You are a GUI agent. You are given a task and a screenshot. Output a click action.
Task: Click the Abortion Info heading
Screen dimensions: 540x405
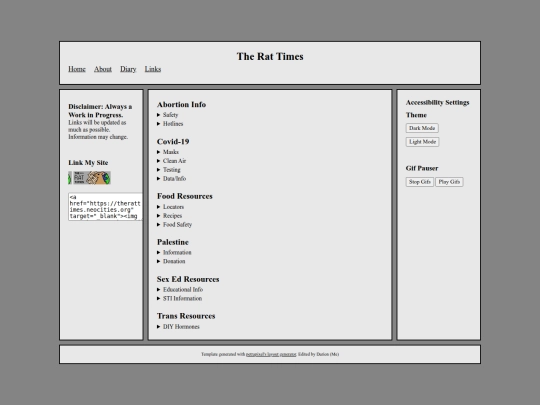(x=181, y=104)
